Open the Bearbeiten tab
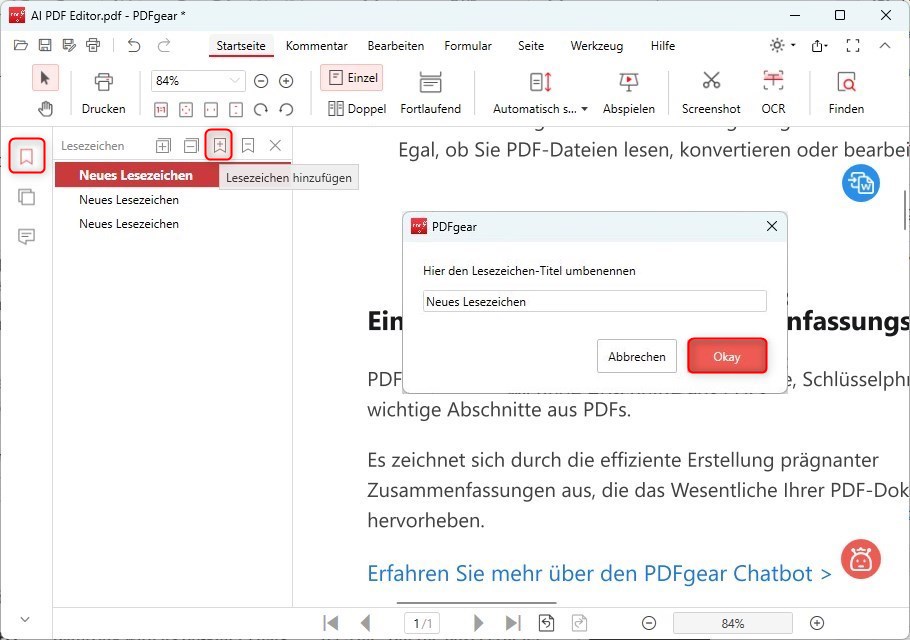 tap(396, 46)
